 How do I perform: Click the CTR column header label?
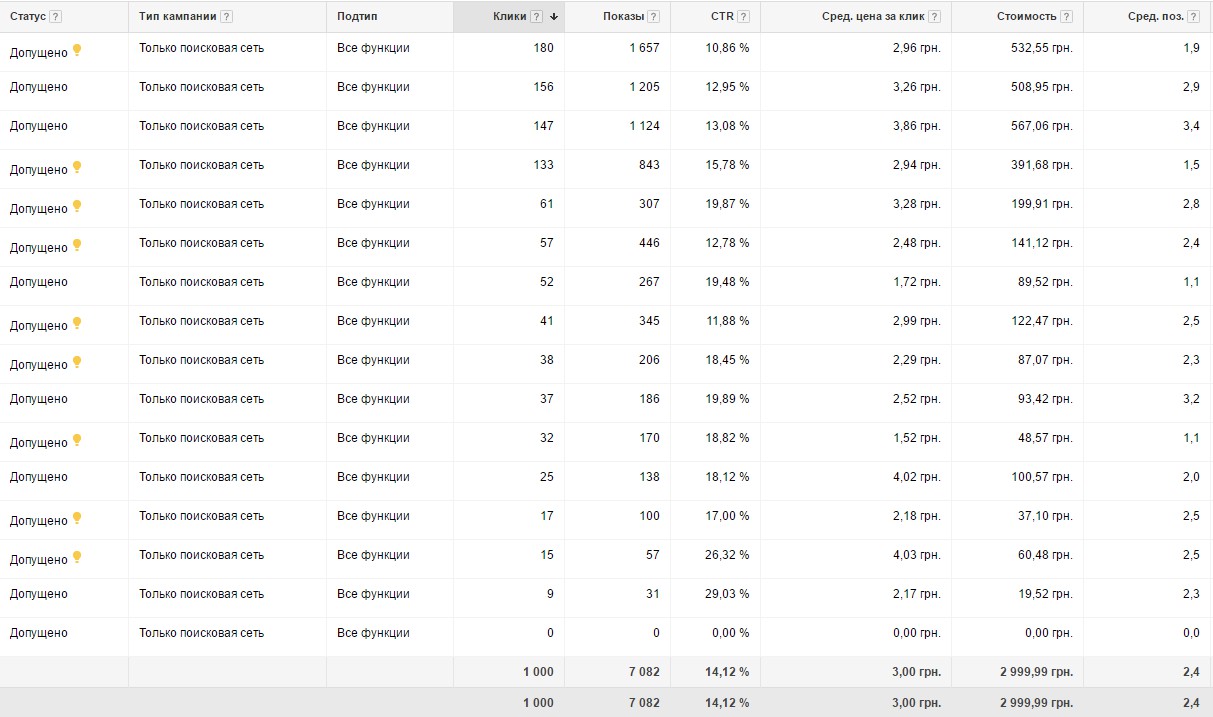722,17
